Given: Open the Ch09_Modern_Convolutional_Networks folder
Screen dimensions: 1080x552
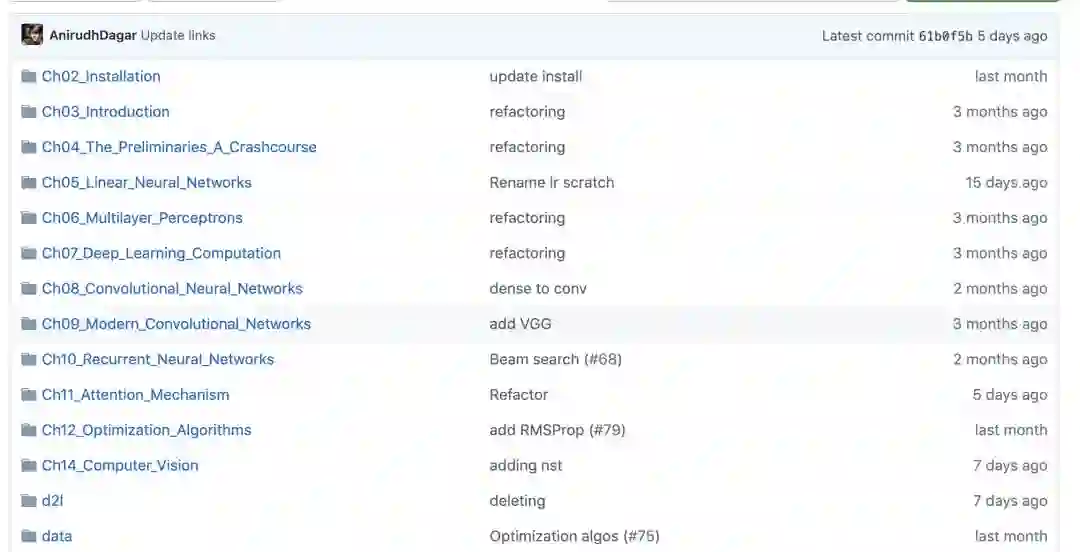Looking at the screenshot, I should pyautogui.click(x=176, y=324).
